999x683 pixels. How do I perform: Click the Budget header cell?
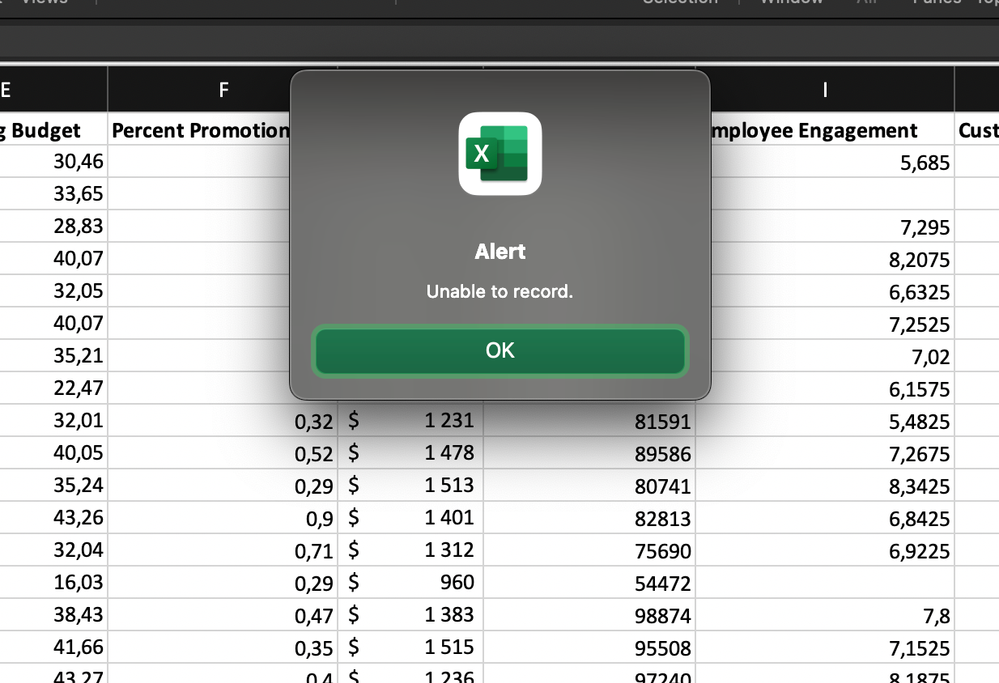(x=54, y=130)
